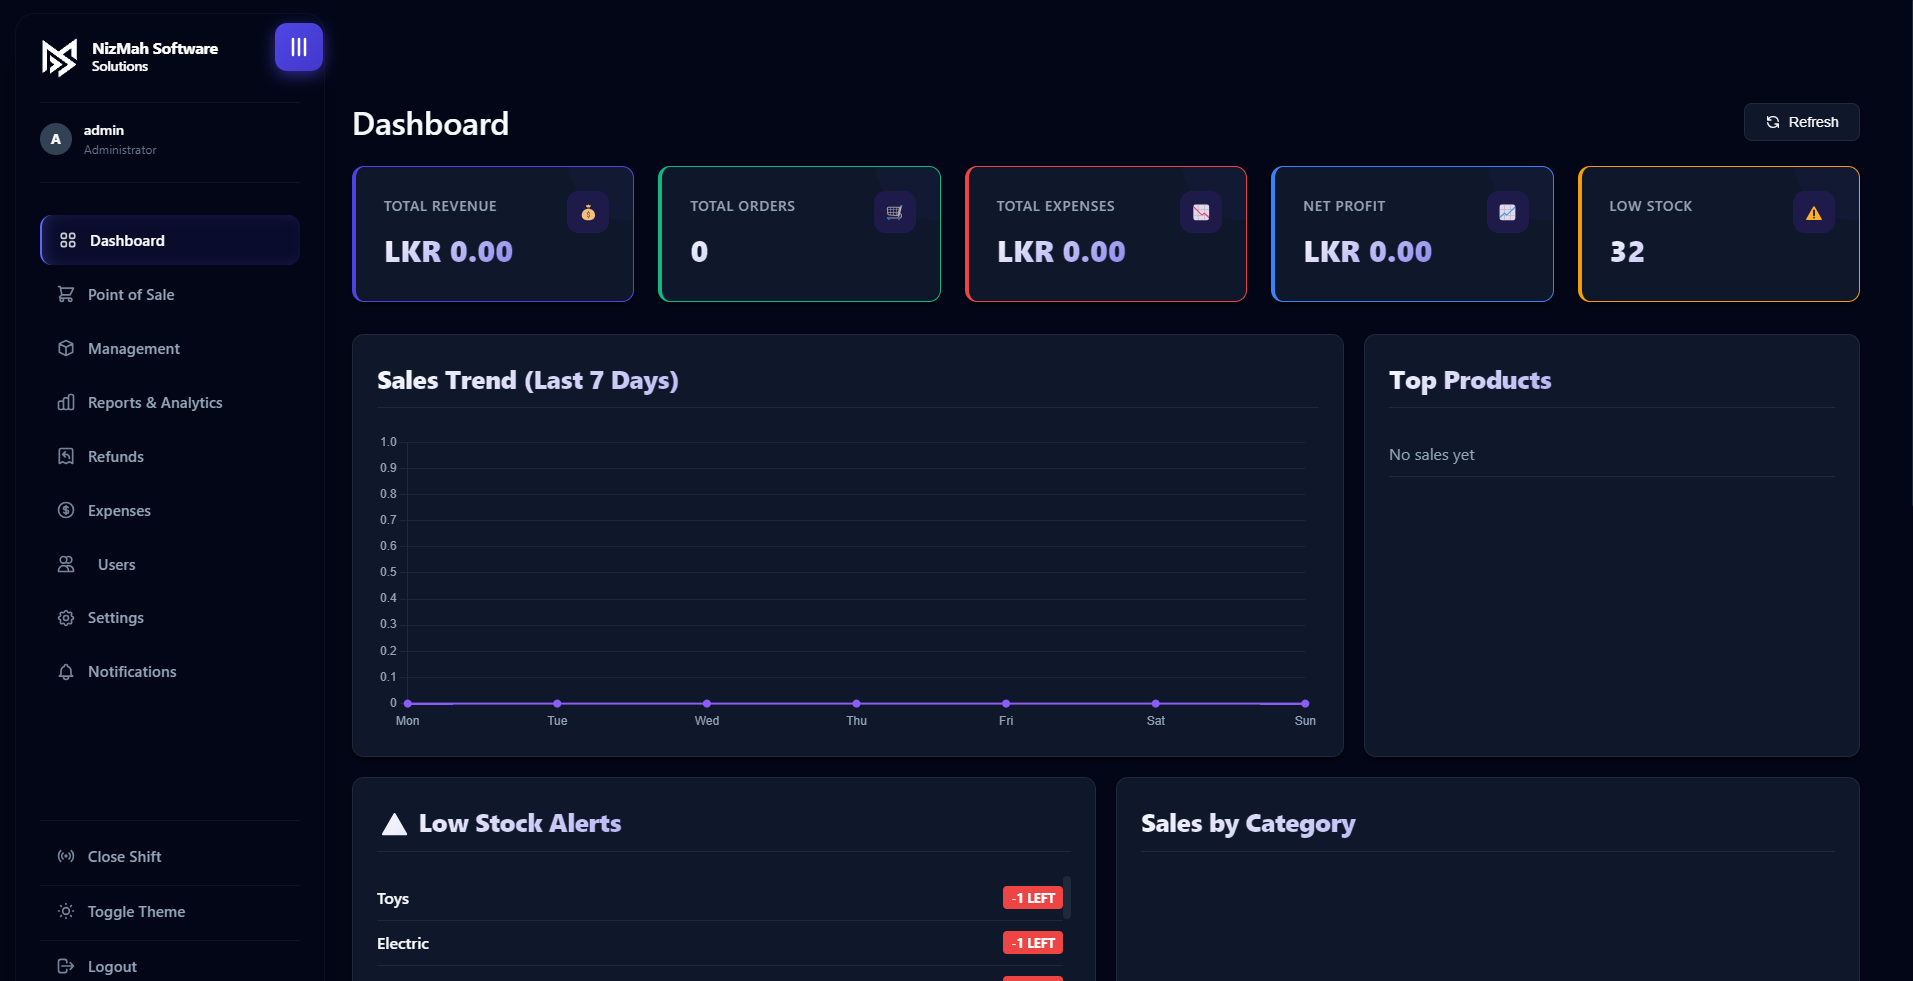Open the Notifications page
This screenshot has height=981, width=1913.
tap(132, 672)
